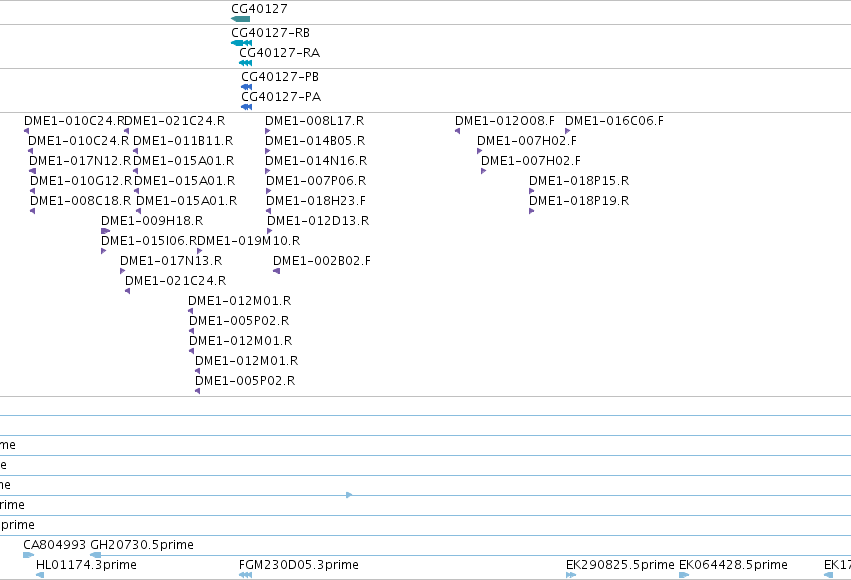Click the lone unlabeled light-blue arrow glyph

pyautogui.click(x=350, y=495)
